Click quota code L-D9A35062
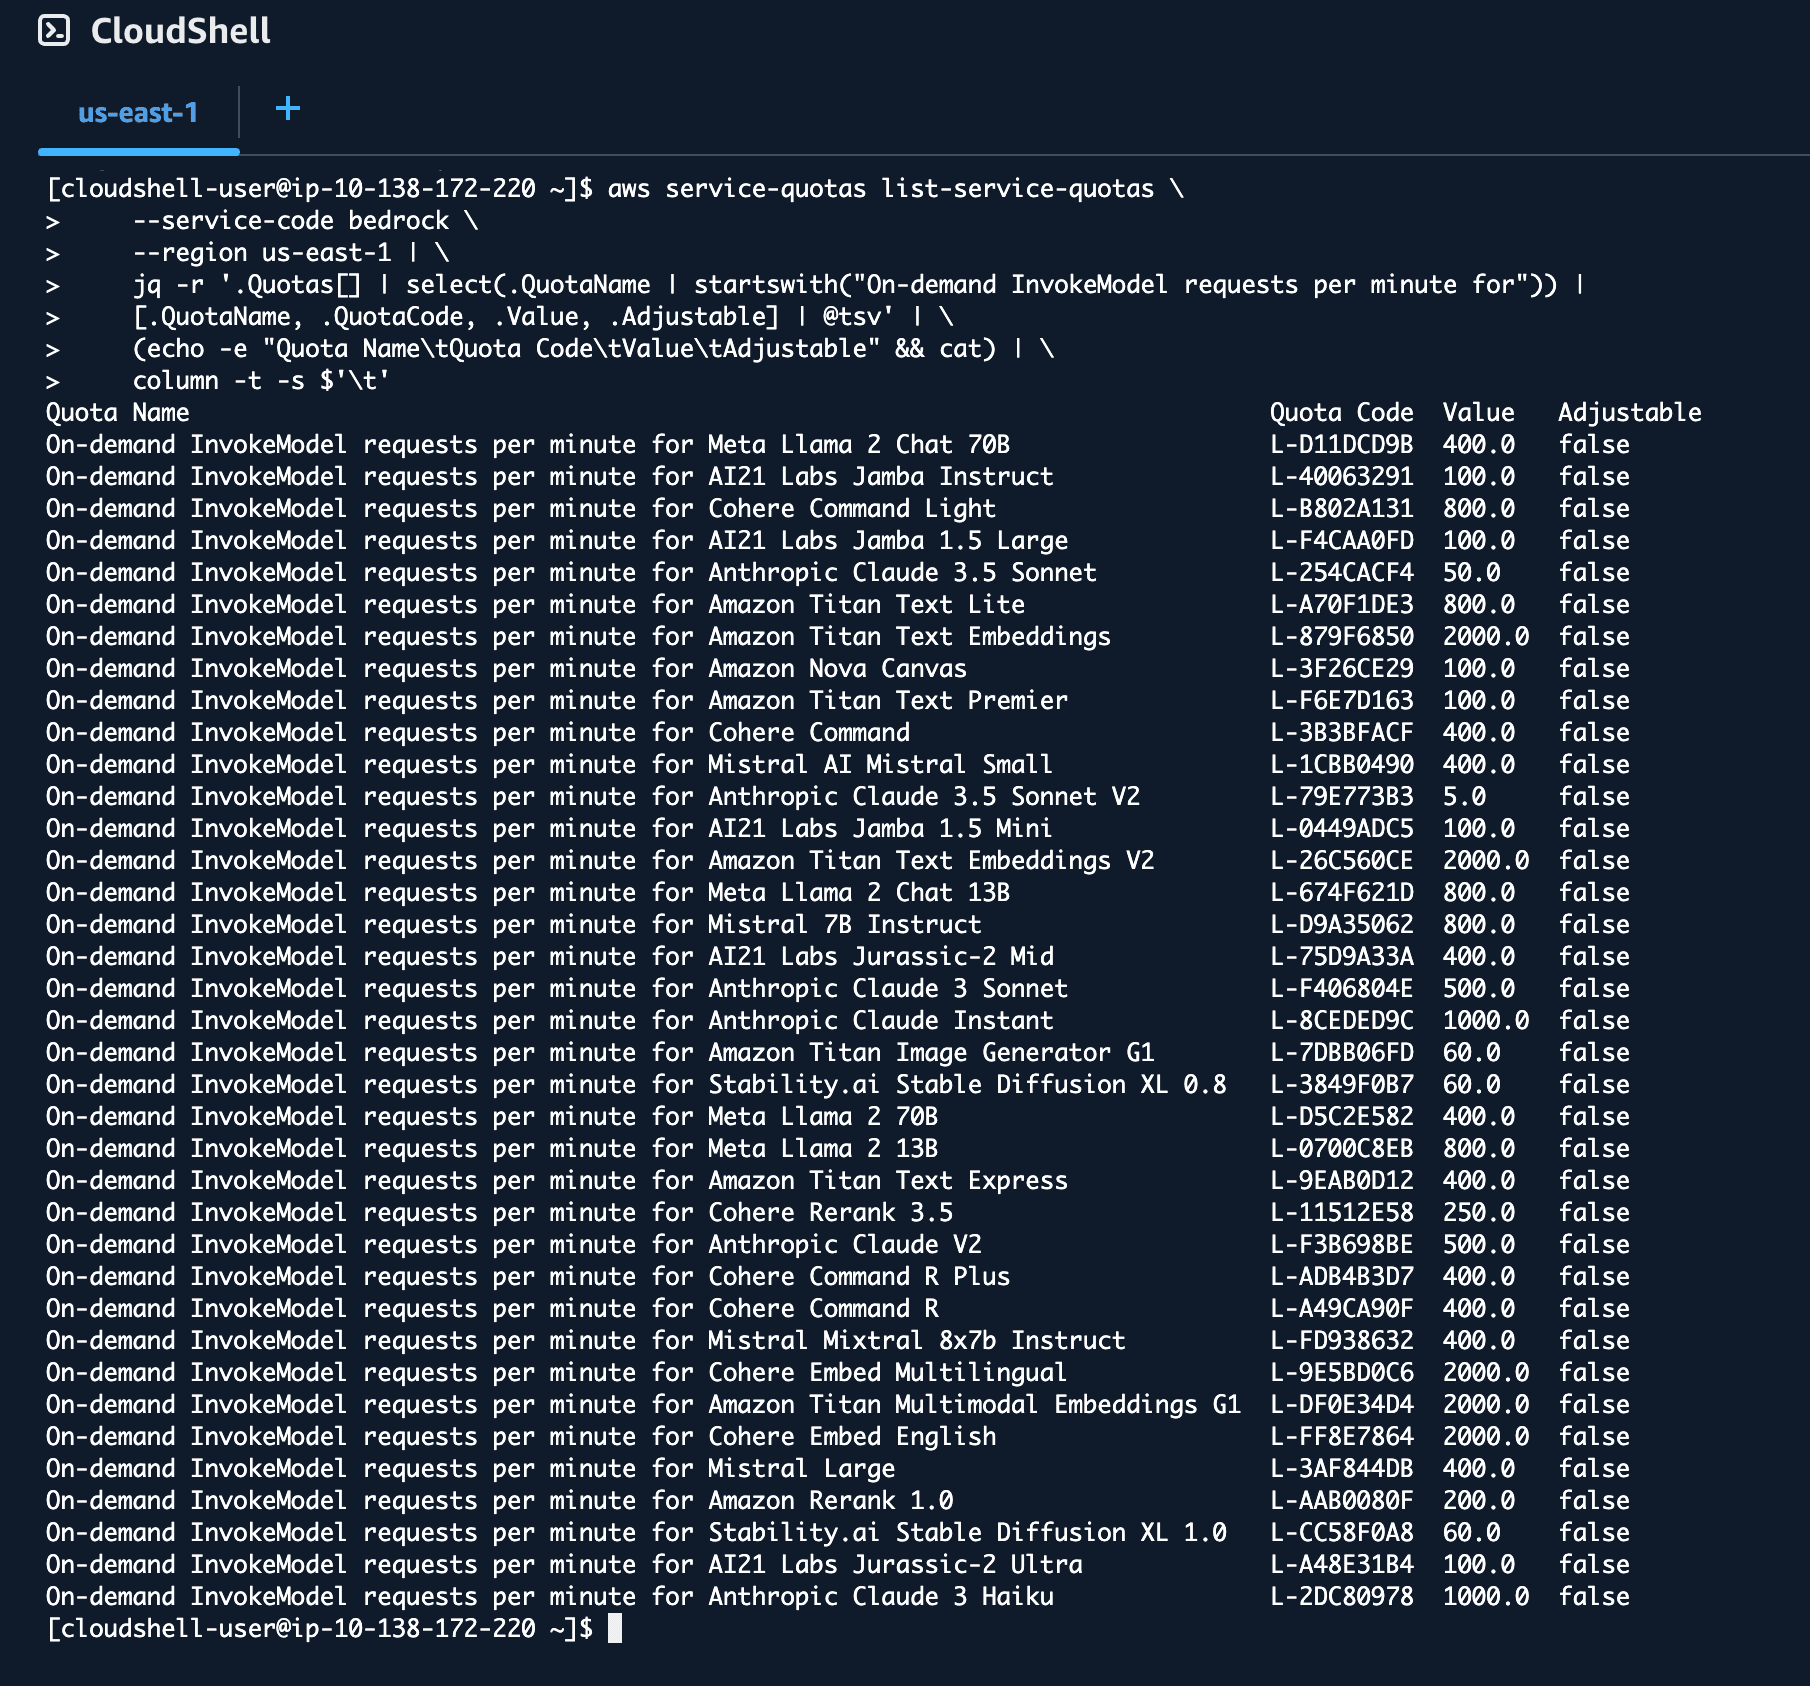This screenshot has height=1686, width=1810. point(1341,924)
